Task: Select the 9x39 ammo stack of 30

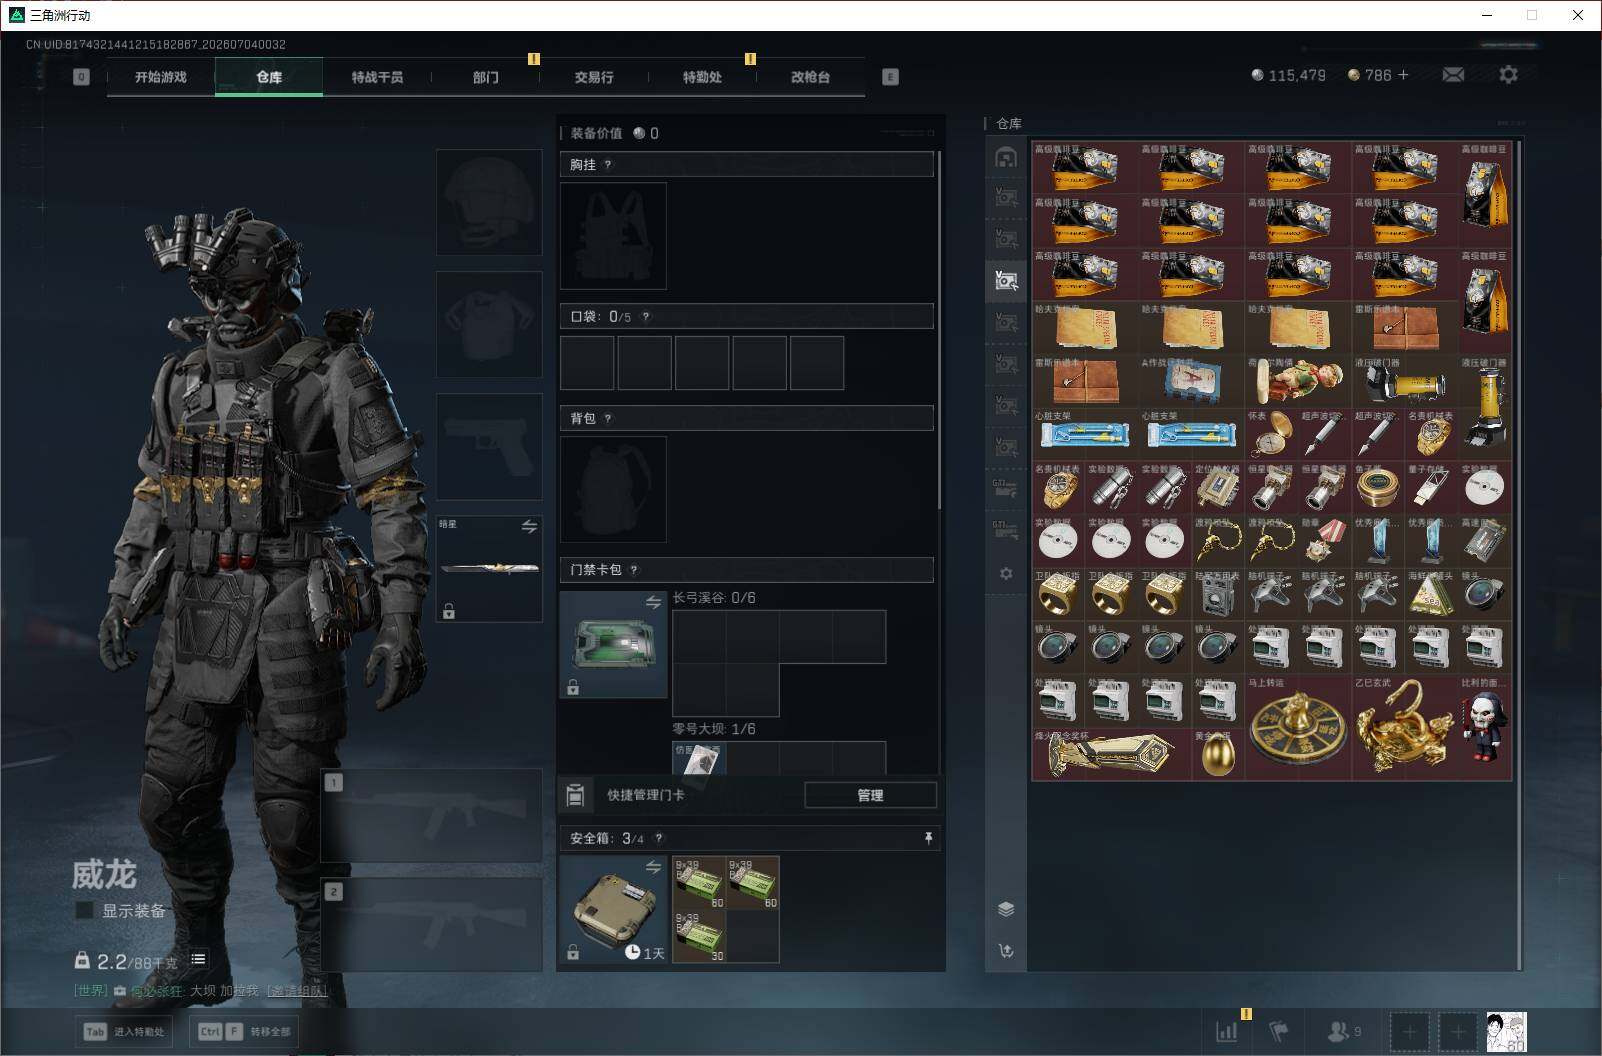Action: 699,937
